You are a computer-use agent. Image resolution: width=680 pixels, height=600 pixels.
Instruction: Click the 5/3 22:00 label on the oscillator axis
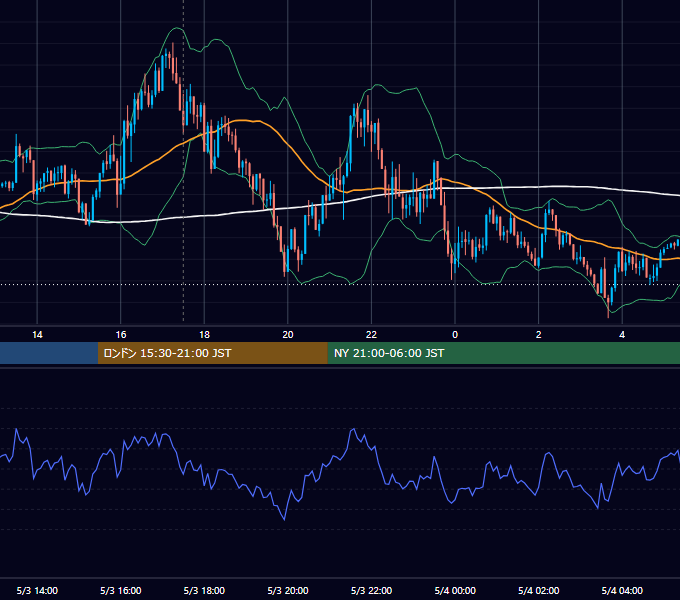(371, 590)
